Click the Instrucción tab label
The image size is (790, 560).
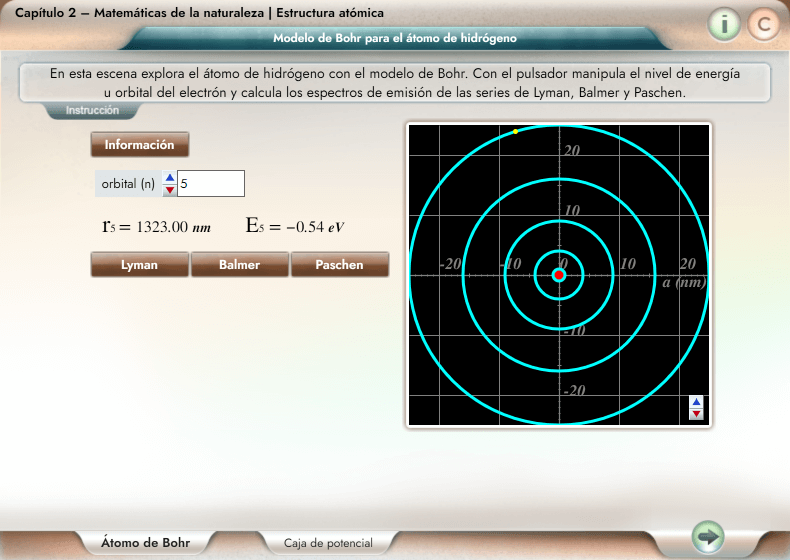[92, 110]
